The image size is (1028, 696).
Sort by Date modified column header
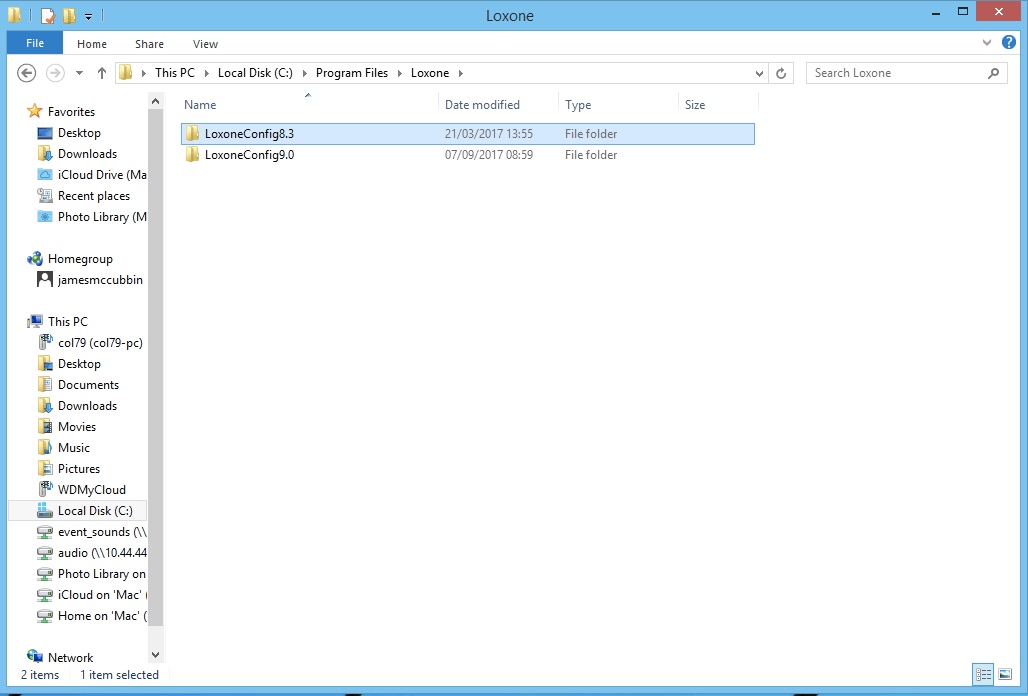[x=482, y=105]
